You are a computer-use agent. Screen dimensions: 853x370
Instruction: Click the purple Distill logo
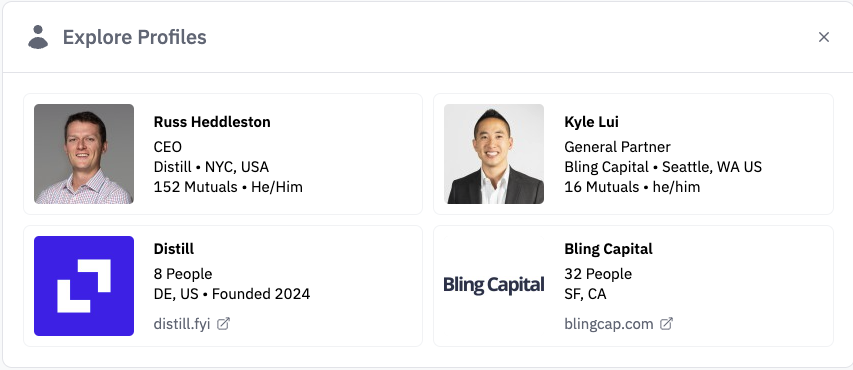[84, 286]
